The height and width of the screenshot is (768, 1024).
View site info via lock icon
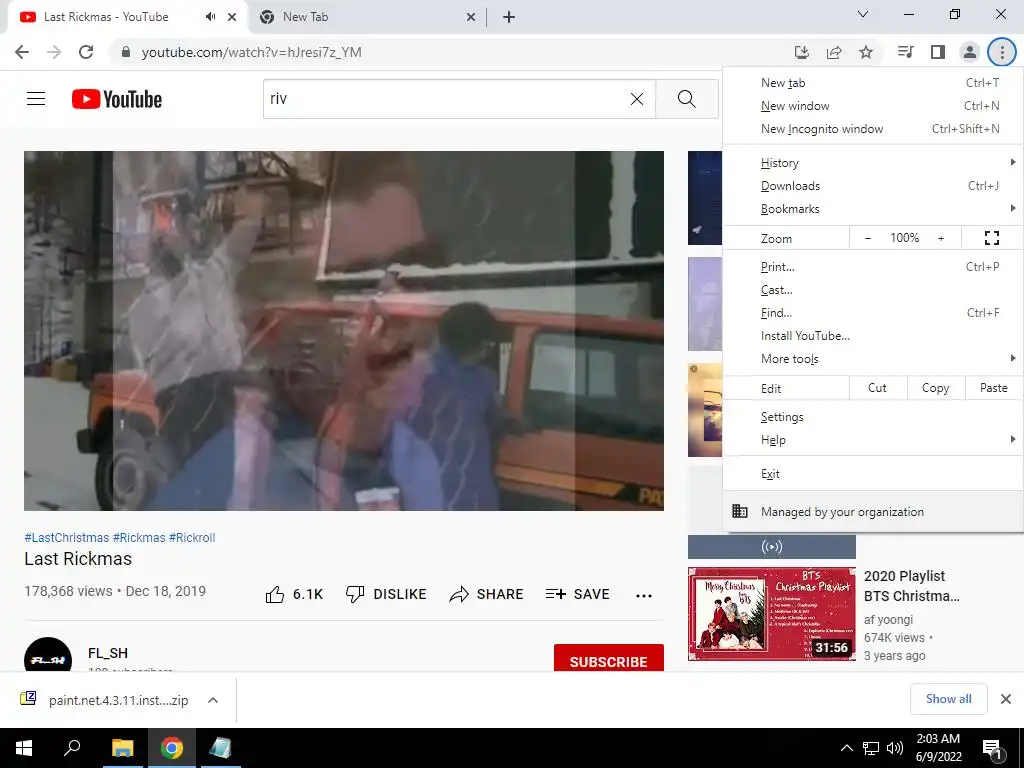126,52
